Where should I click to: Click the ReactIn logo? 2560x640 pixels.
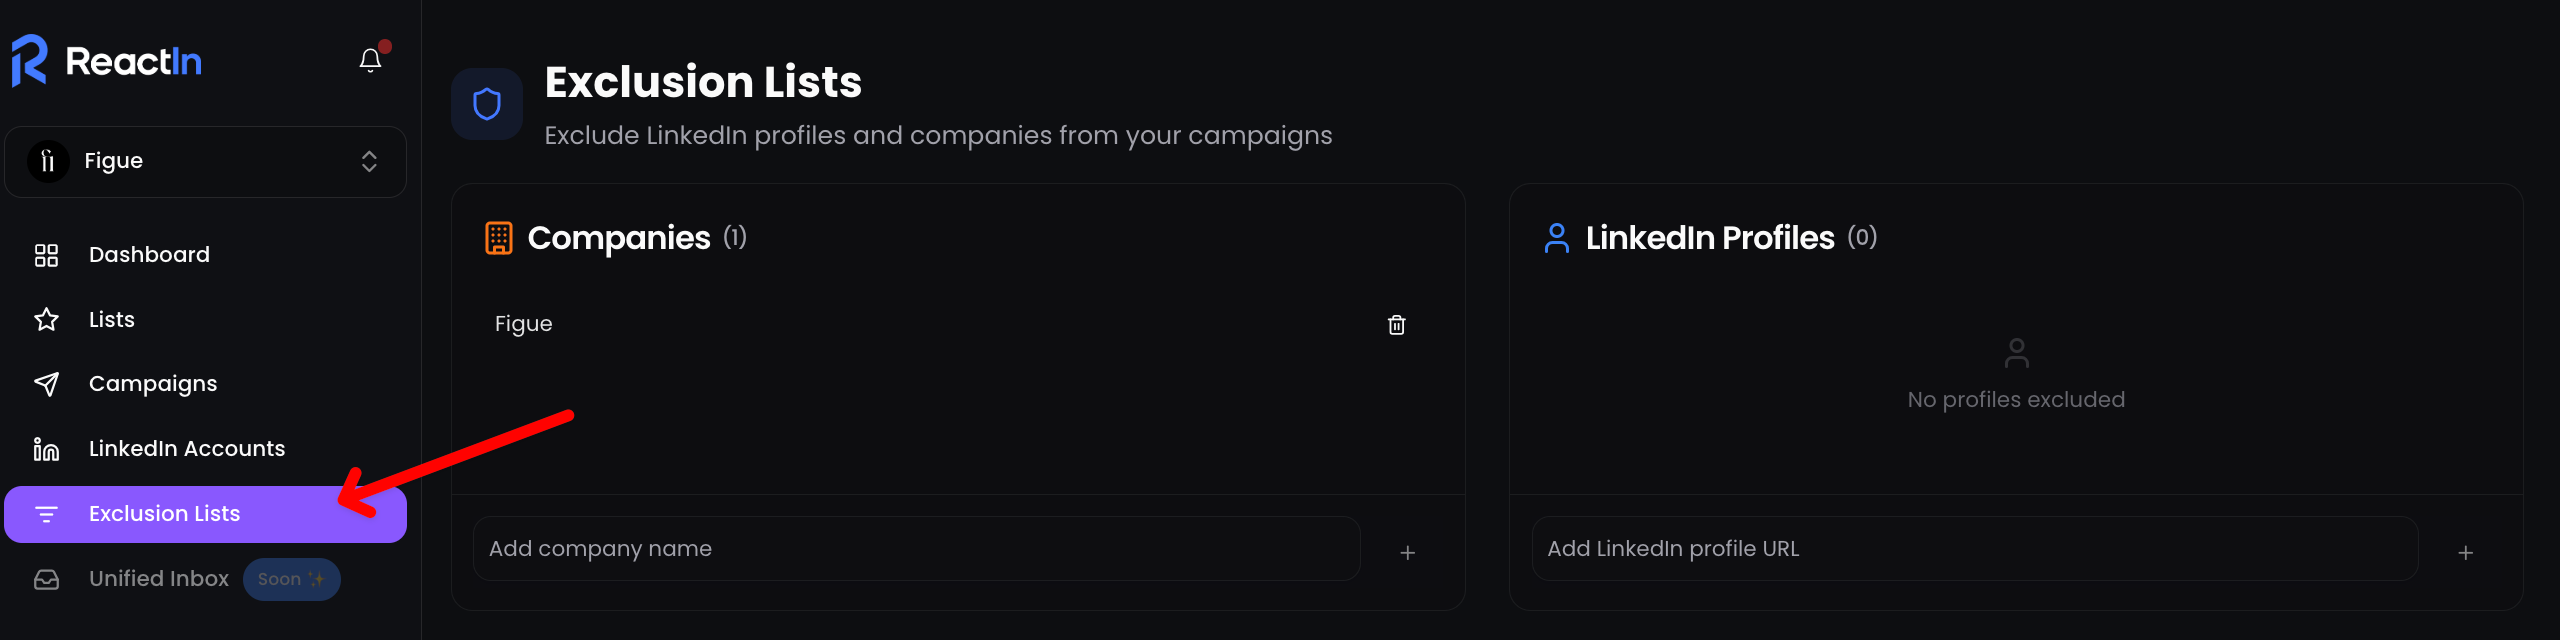pyautogui.click(x=107, y=61)
